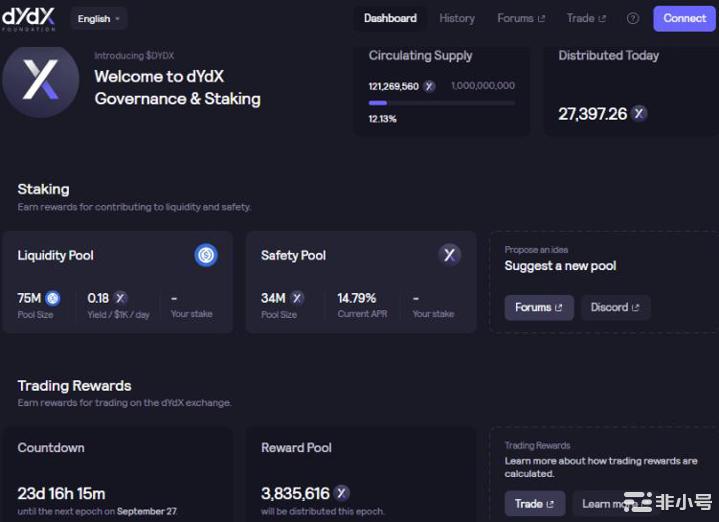Click the circulating supply progress bar
The width and height of the screenshot is (719, 522).
click(442, 103)
